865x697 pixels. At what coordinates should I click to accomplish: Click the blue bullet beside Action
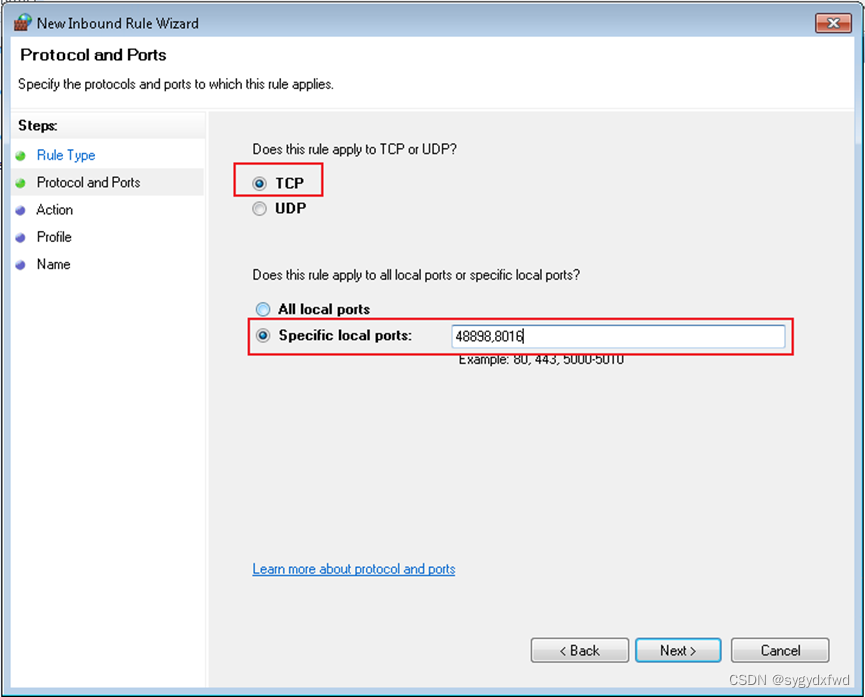click(x=21, y=210)
